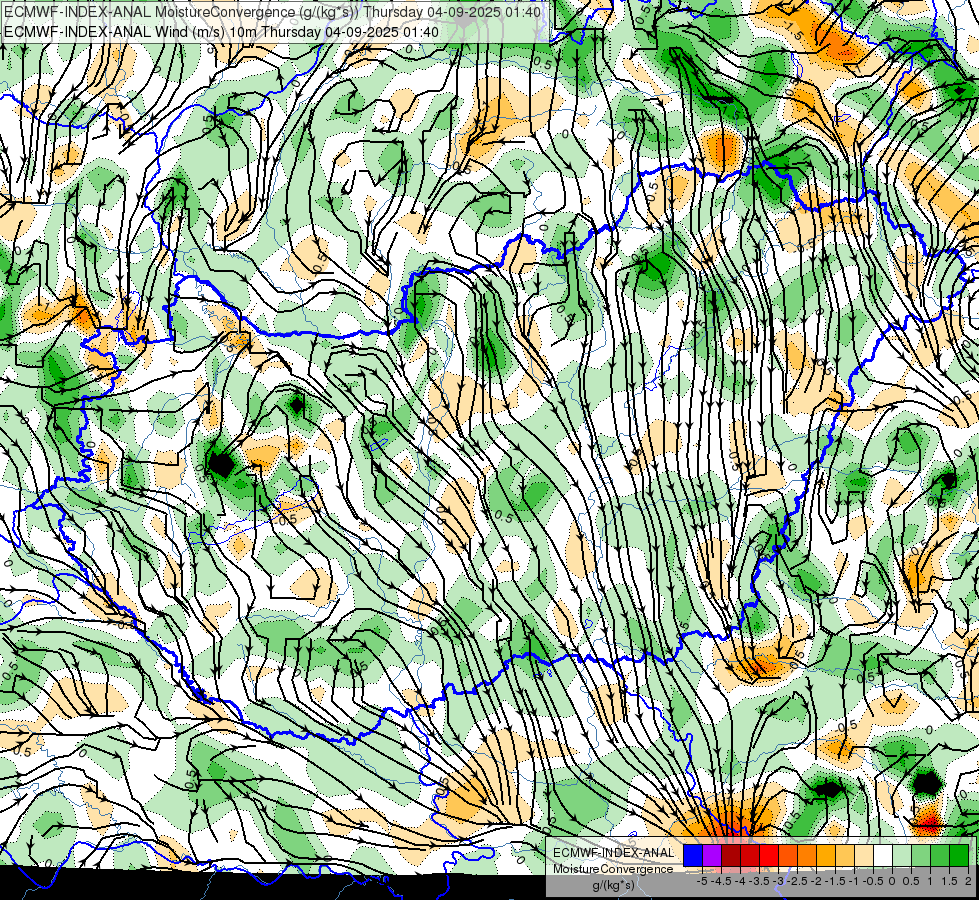The image size is (979, 900).
Task: Click the purple legend swatch
Action: coord(712,856)
